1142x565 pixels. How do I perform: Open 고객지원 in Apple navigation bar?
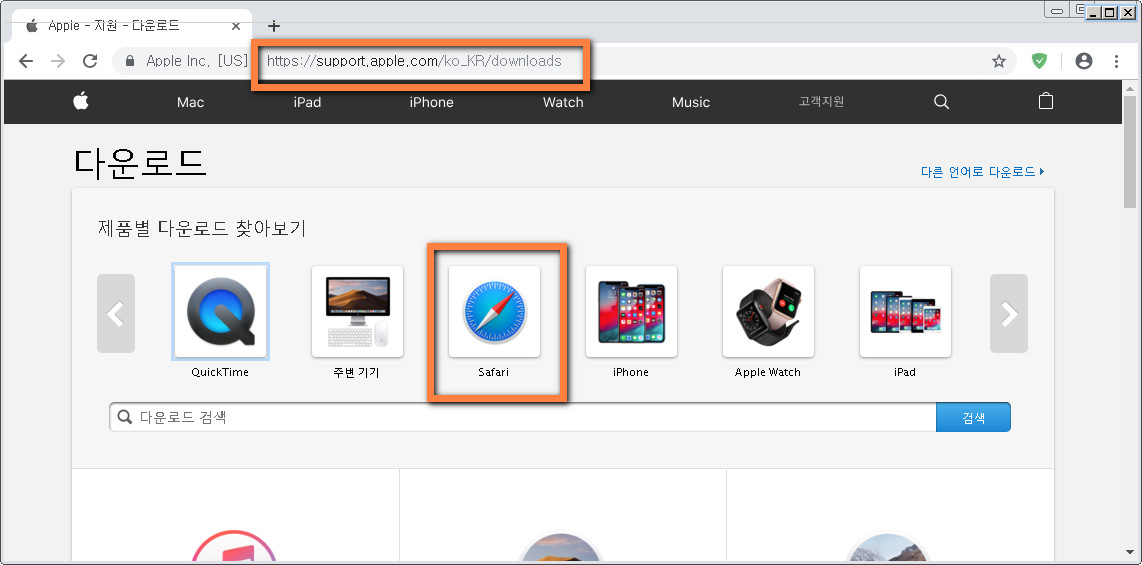821,102
